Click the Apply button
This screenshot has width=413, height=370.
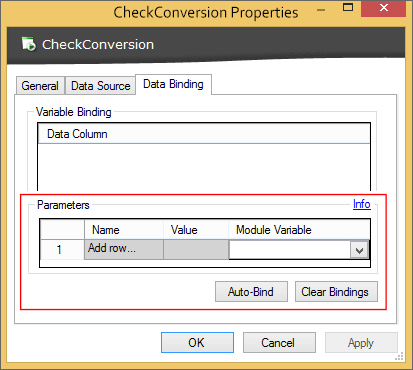(x=361, y=342)
